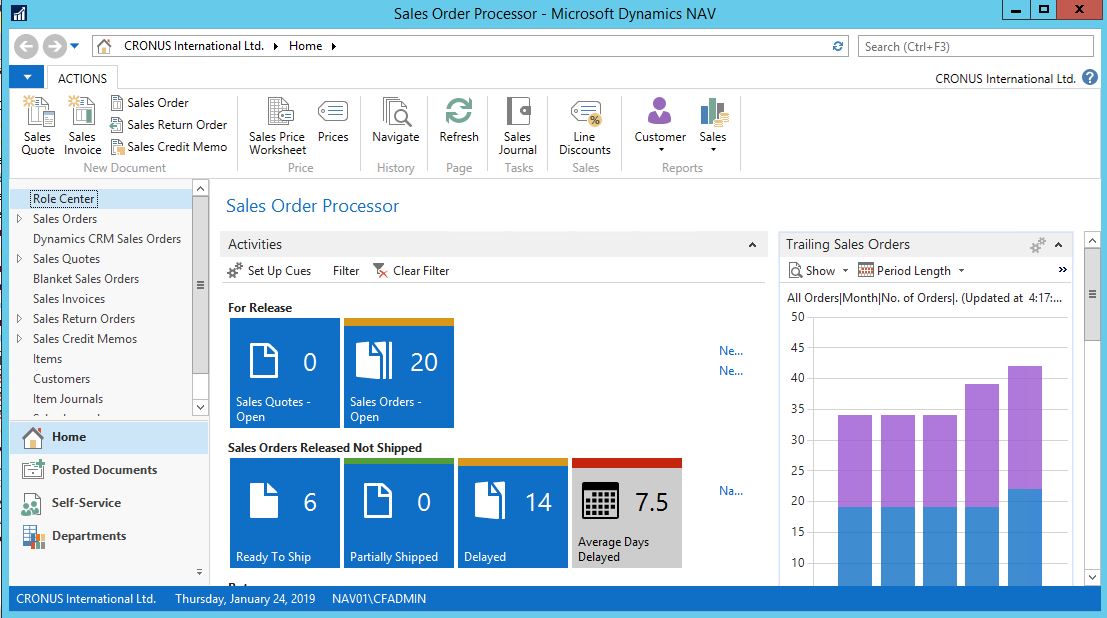Screen dimensions: 1107x618
Task: Open the Sales Invoice ribbon icon
Action: click(82, 125)
